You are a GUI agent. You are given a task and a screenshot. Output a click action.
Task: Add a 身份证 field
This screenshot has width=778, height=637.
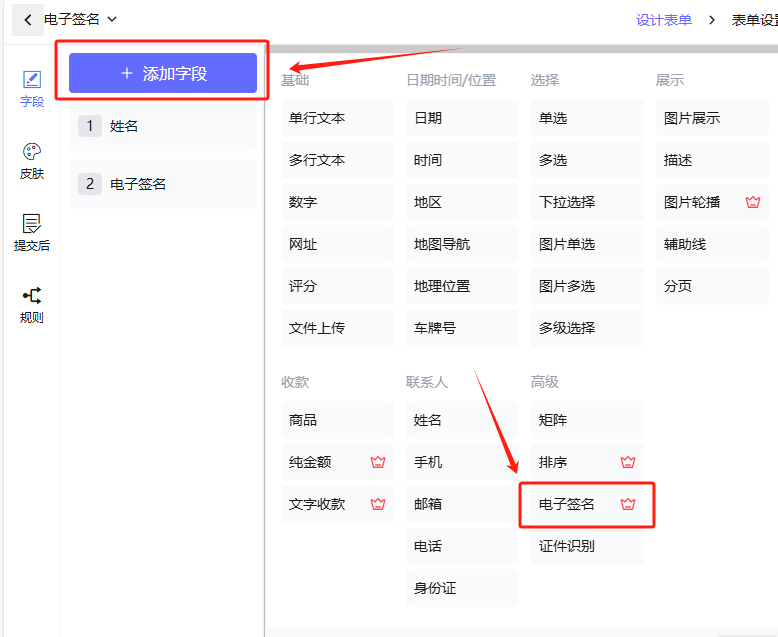point(462,588)
